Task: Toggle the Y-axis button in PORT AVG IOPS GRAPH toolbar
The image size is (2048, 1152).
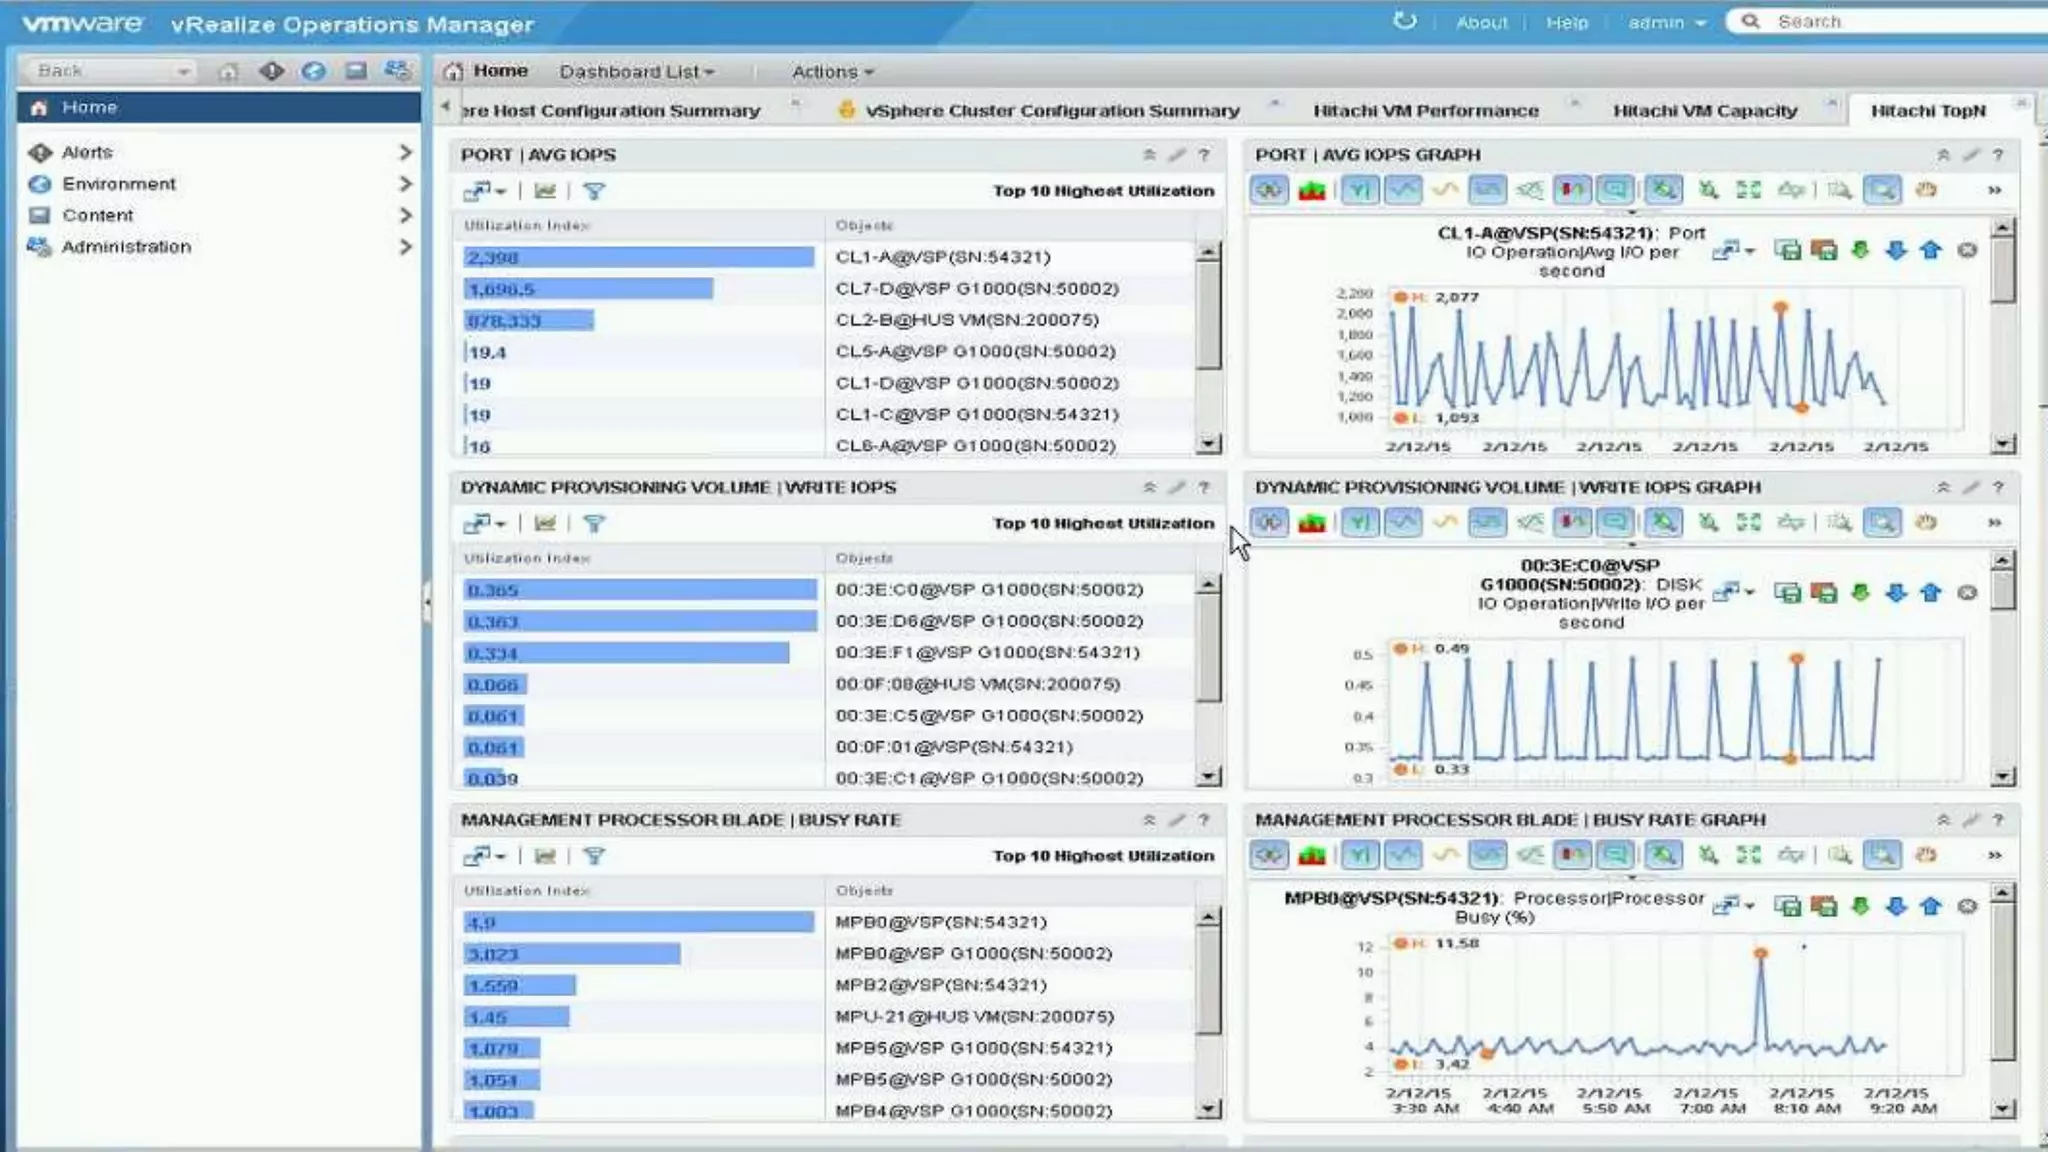Action: [1360, 190]
